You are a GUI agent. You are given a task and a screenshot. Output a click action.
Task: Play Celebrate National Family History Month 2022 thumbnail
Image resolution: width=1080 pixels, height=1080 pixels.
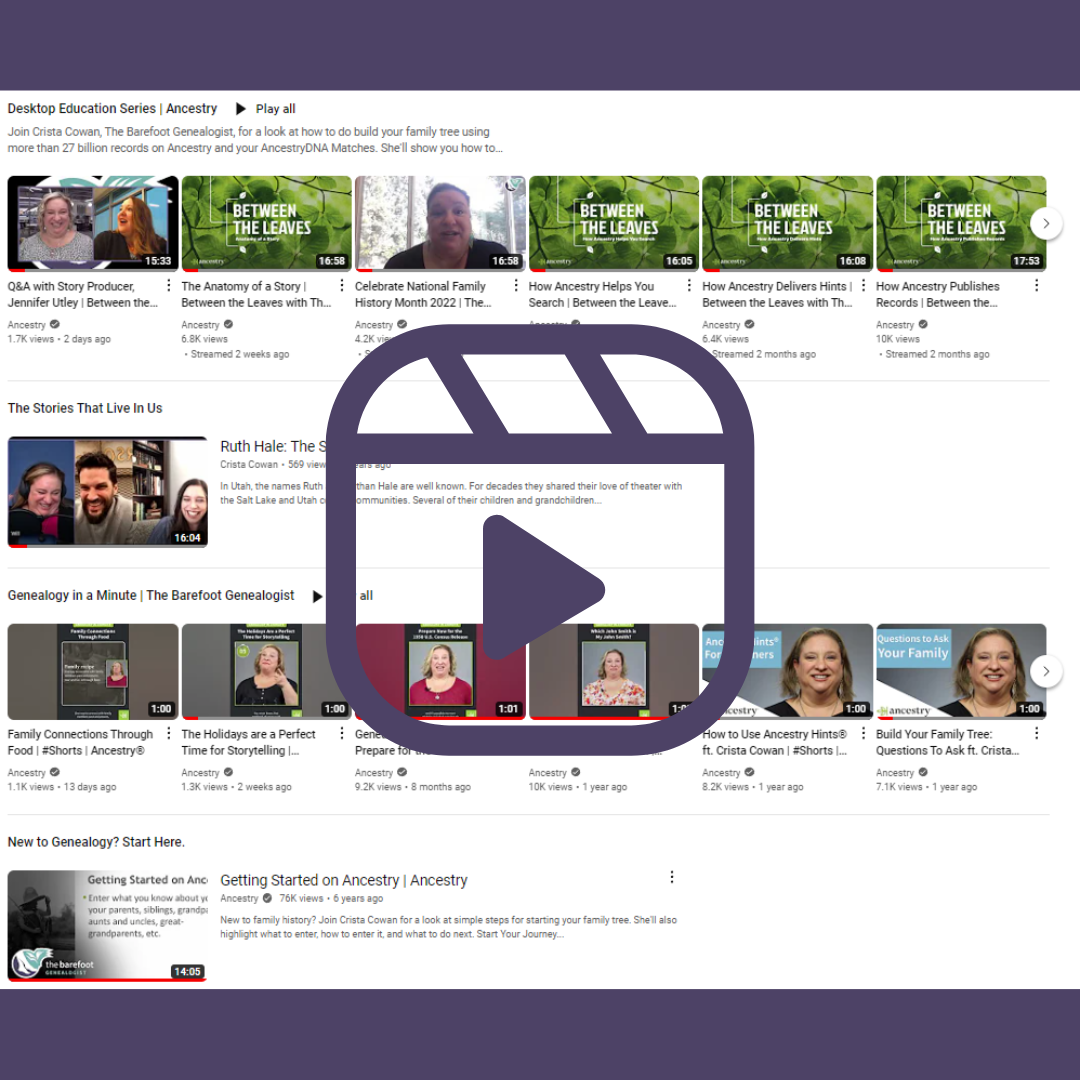tap(440, 224)
